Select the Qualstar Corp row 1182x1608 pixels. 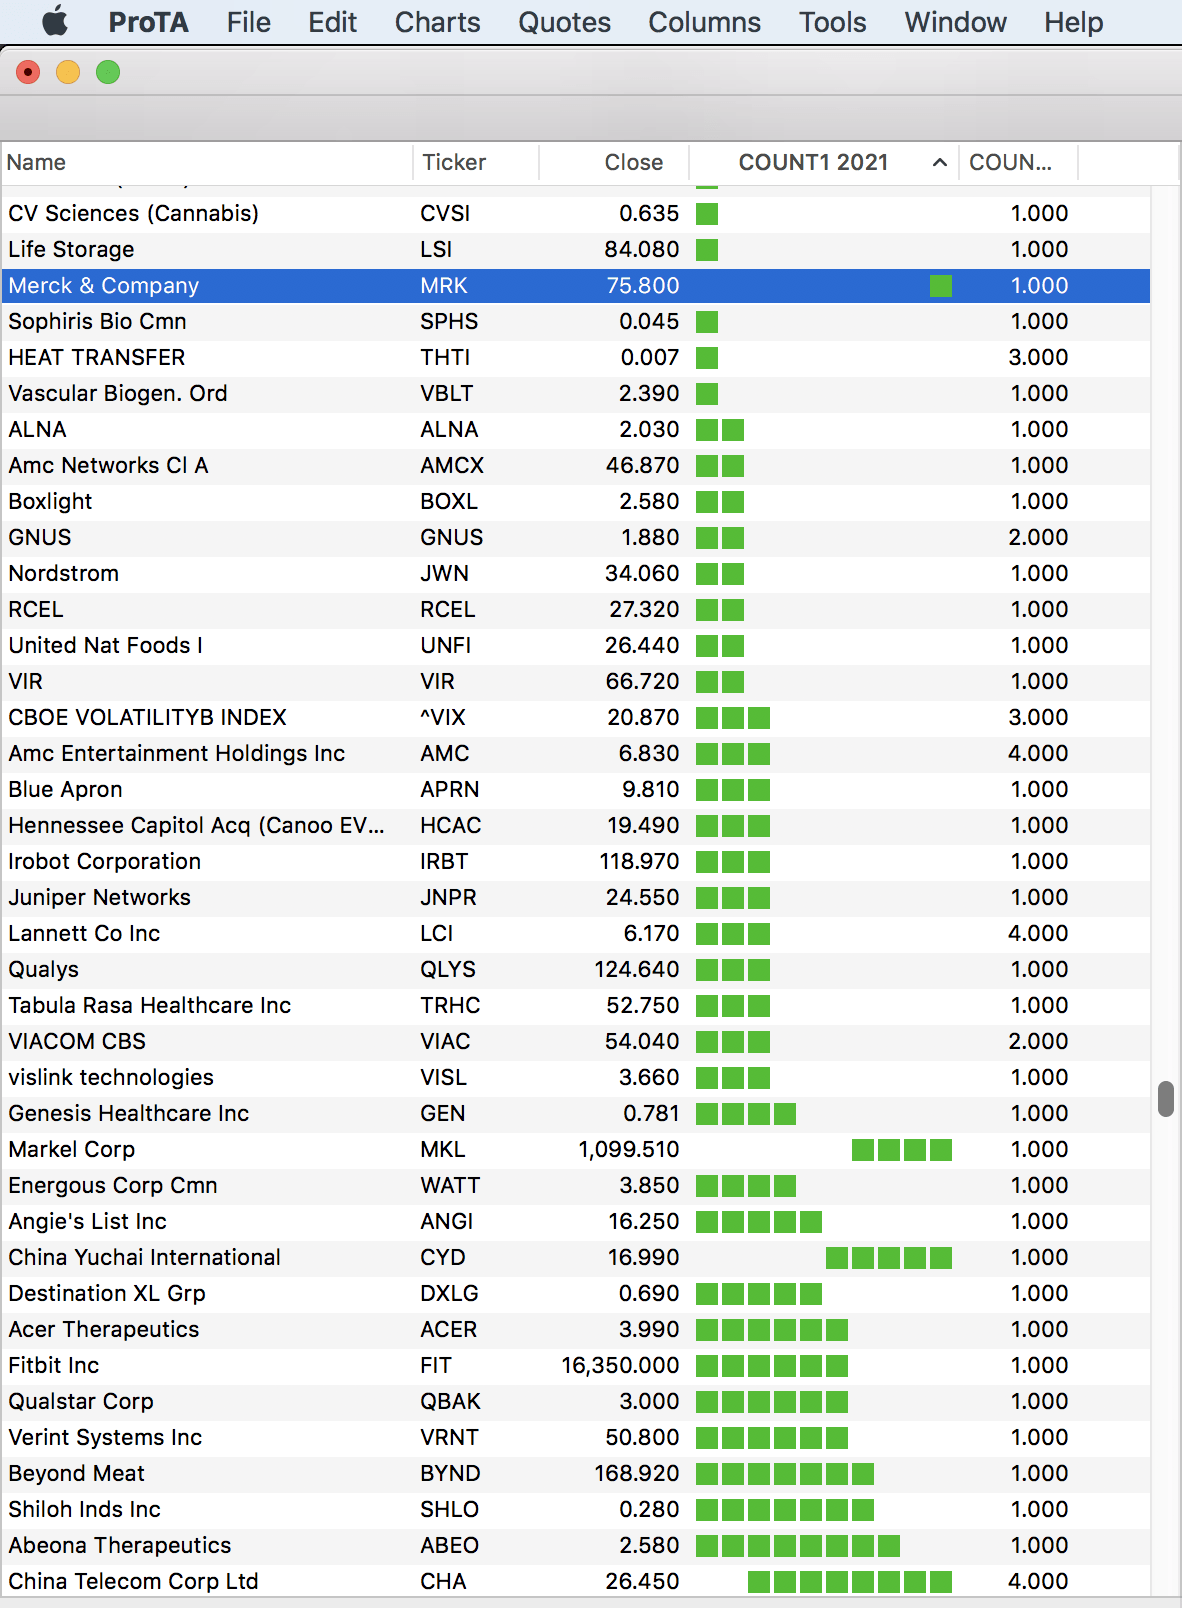point(575,1401)
